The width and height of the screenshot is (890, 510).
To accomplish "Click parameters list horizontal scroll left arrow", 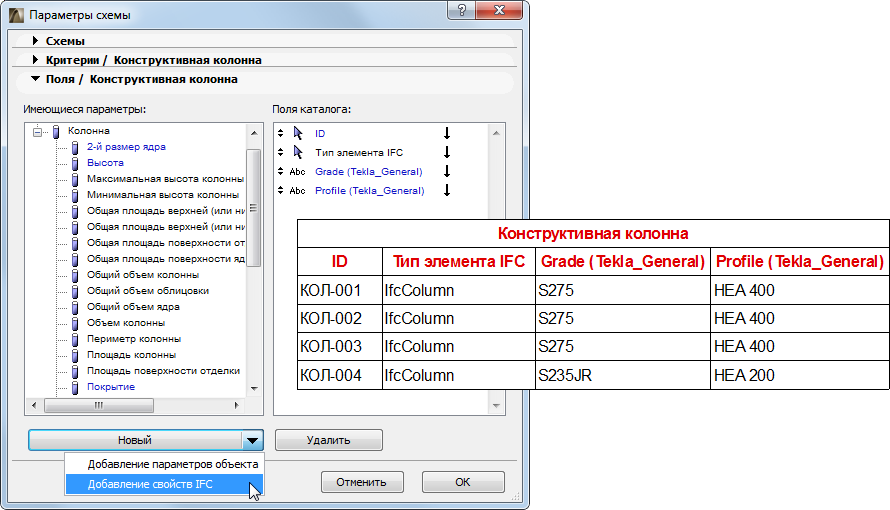I will 35,405.
